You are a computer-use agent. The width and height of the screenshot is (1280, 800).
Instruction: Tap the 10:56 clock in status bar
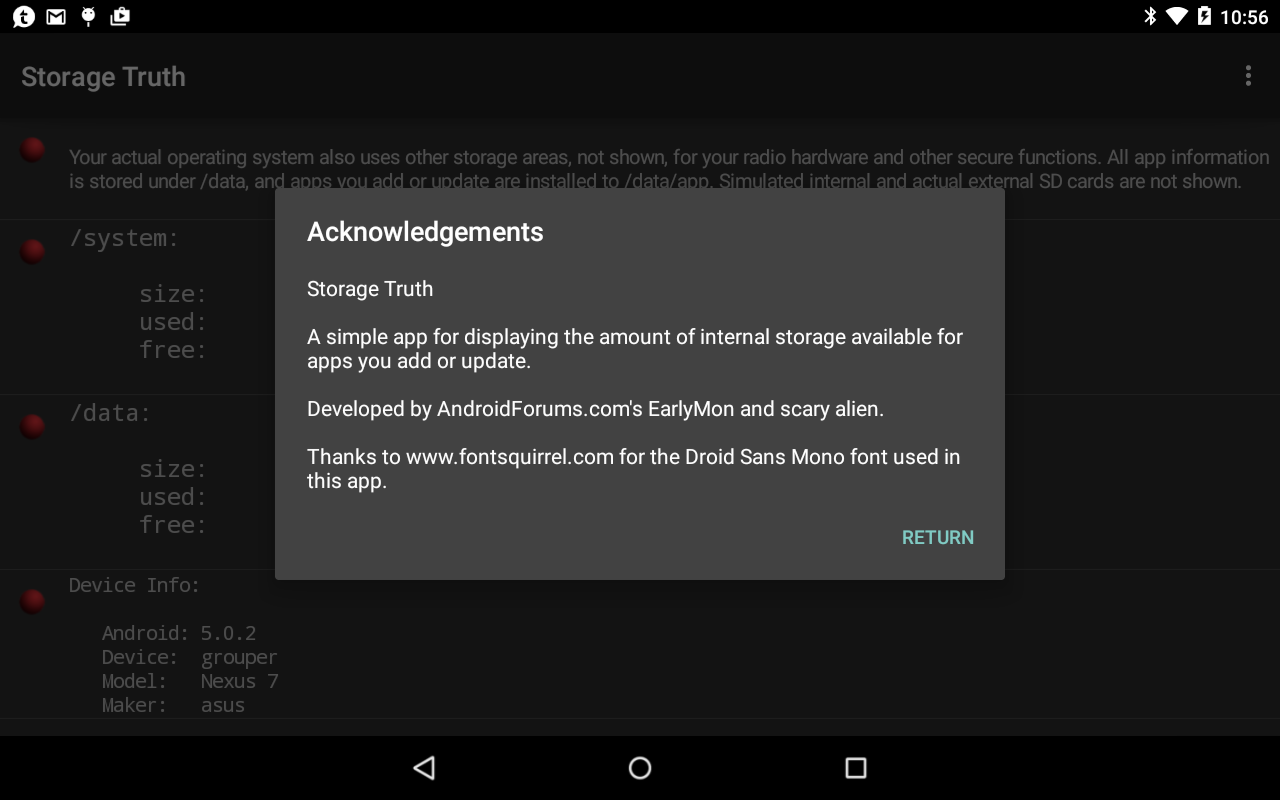(x=1244, y=17)
